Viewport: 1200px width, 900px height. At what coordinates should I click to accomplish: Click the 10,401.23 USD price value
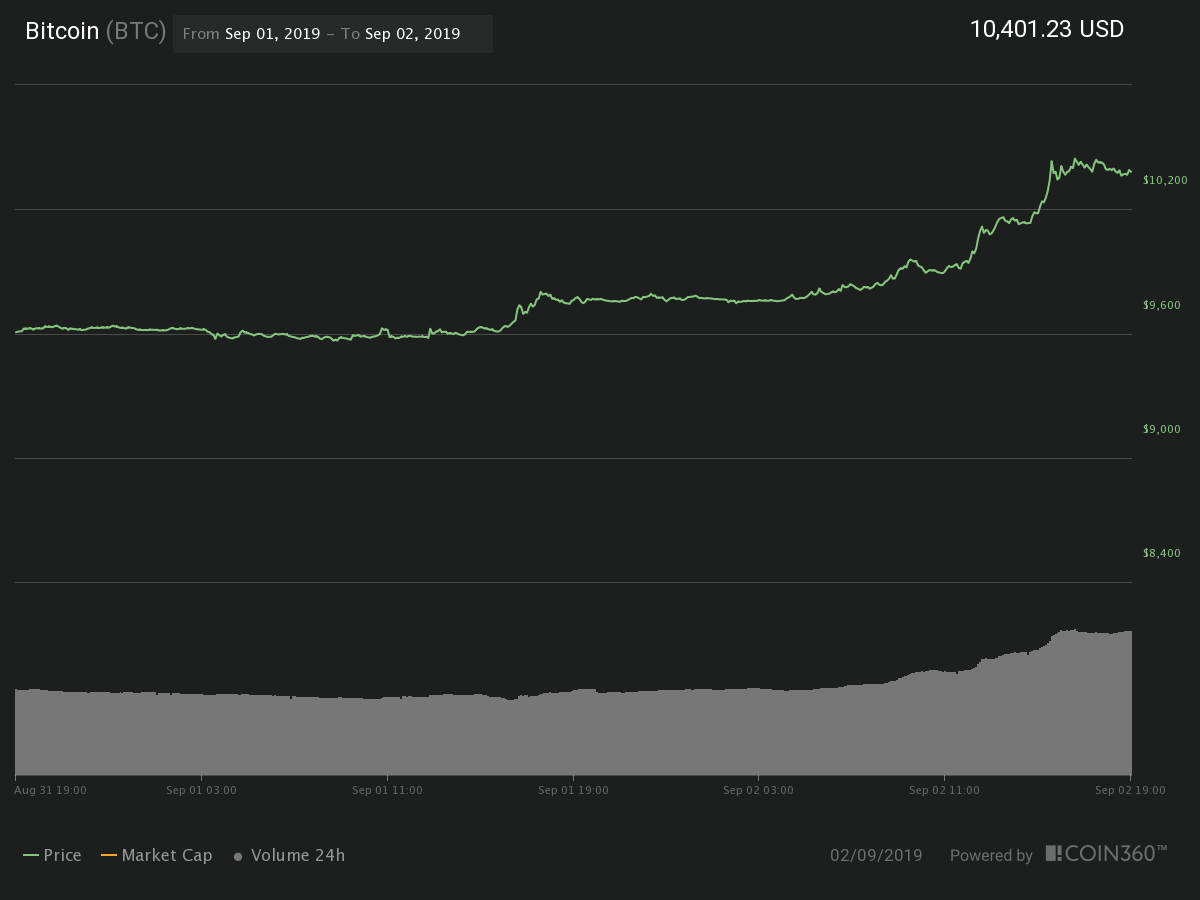pos(1047,29)
